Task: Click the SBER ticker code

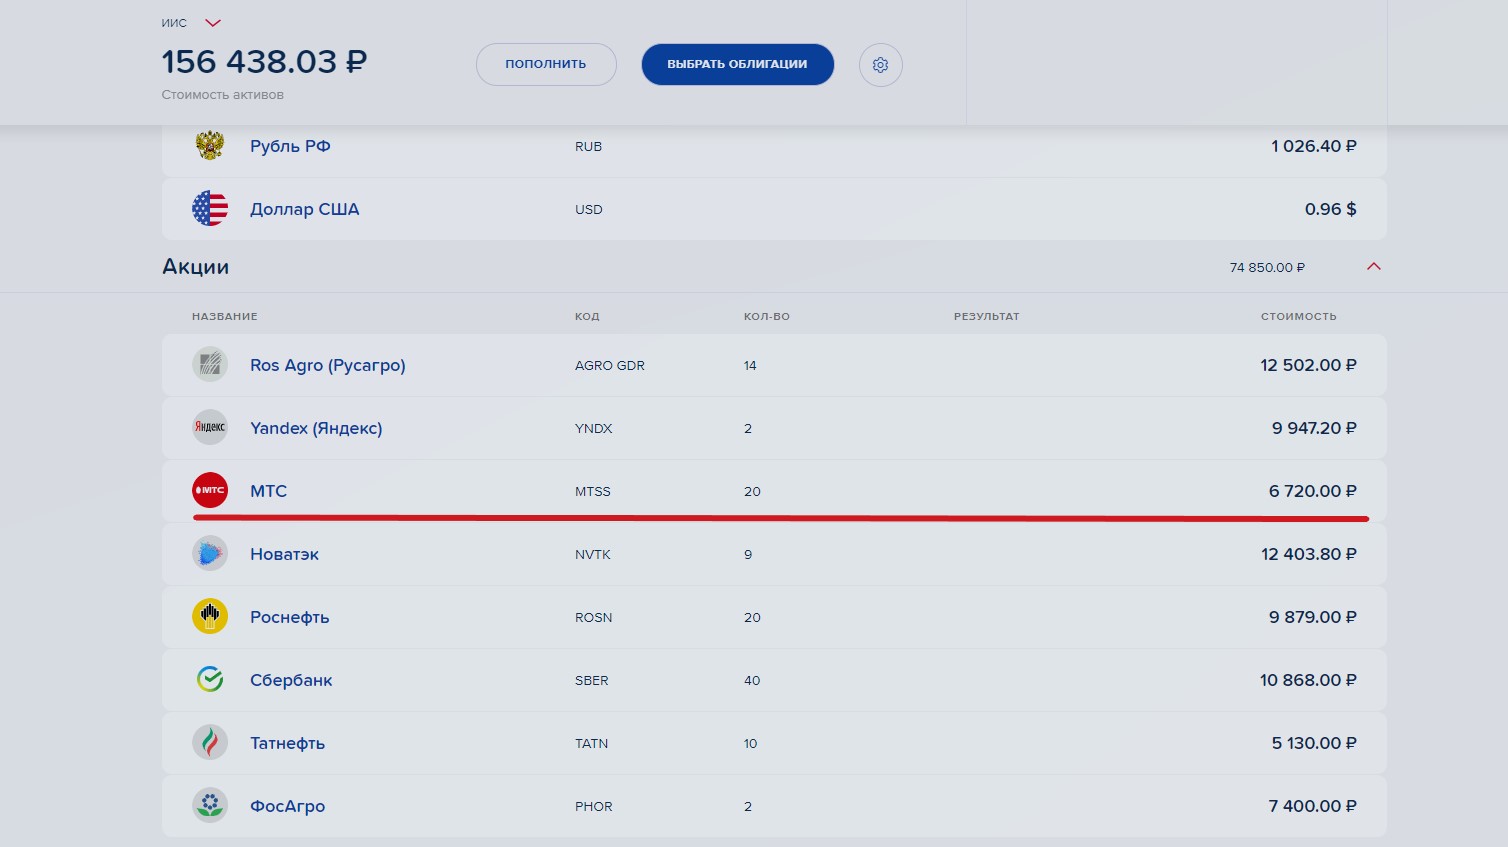Action: (x=592, y=680)
